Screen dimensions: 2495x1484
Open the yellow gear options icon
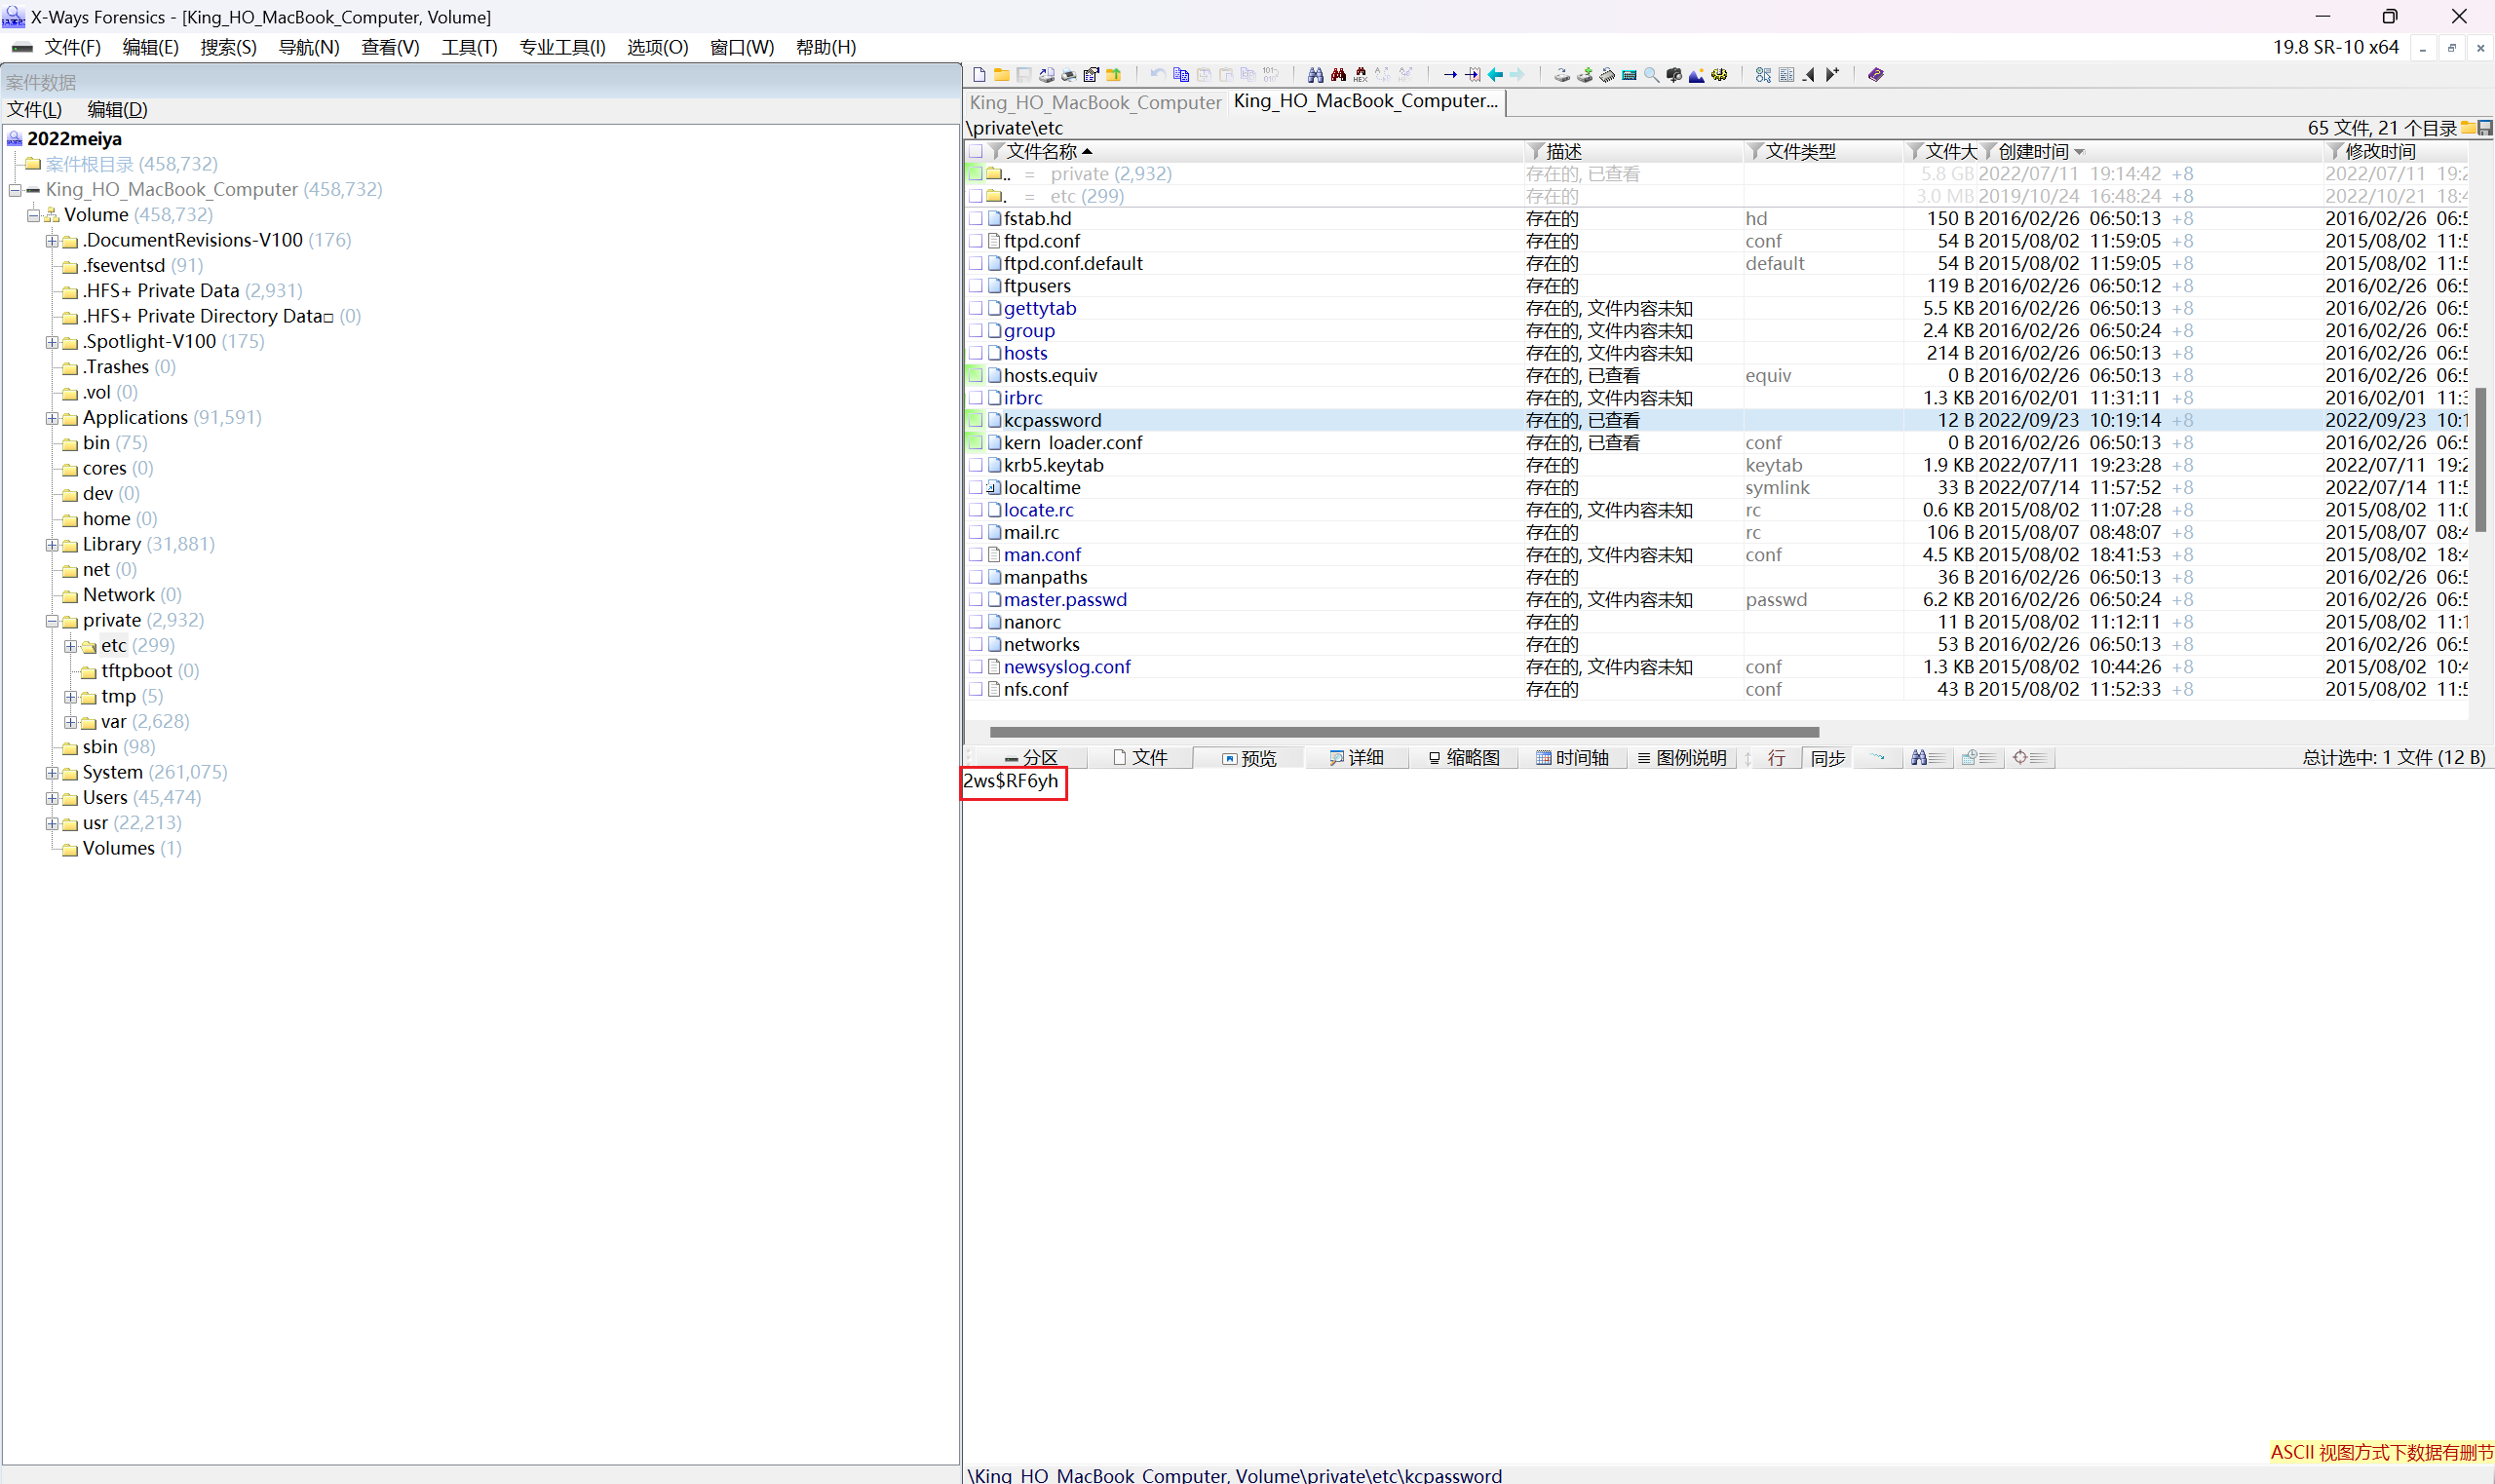coord(1719,75)
